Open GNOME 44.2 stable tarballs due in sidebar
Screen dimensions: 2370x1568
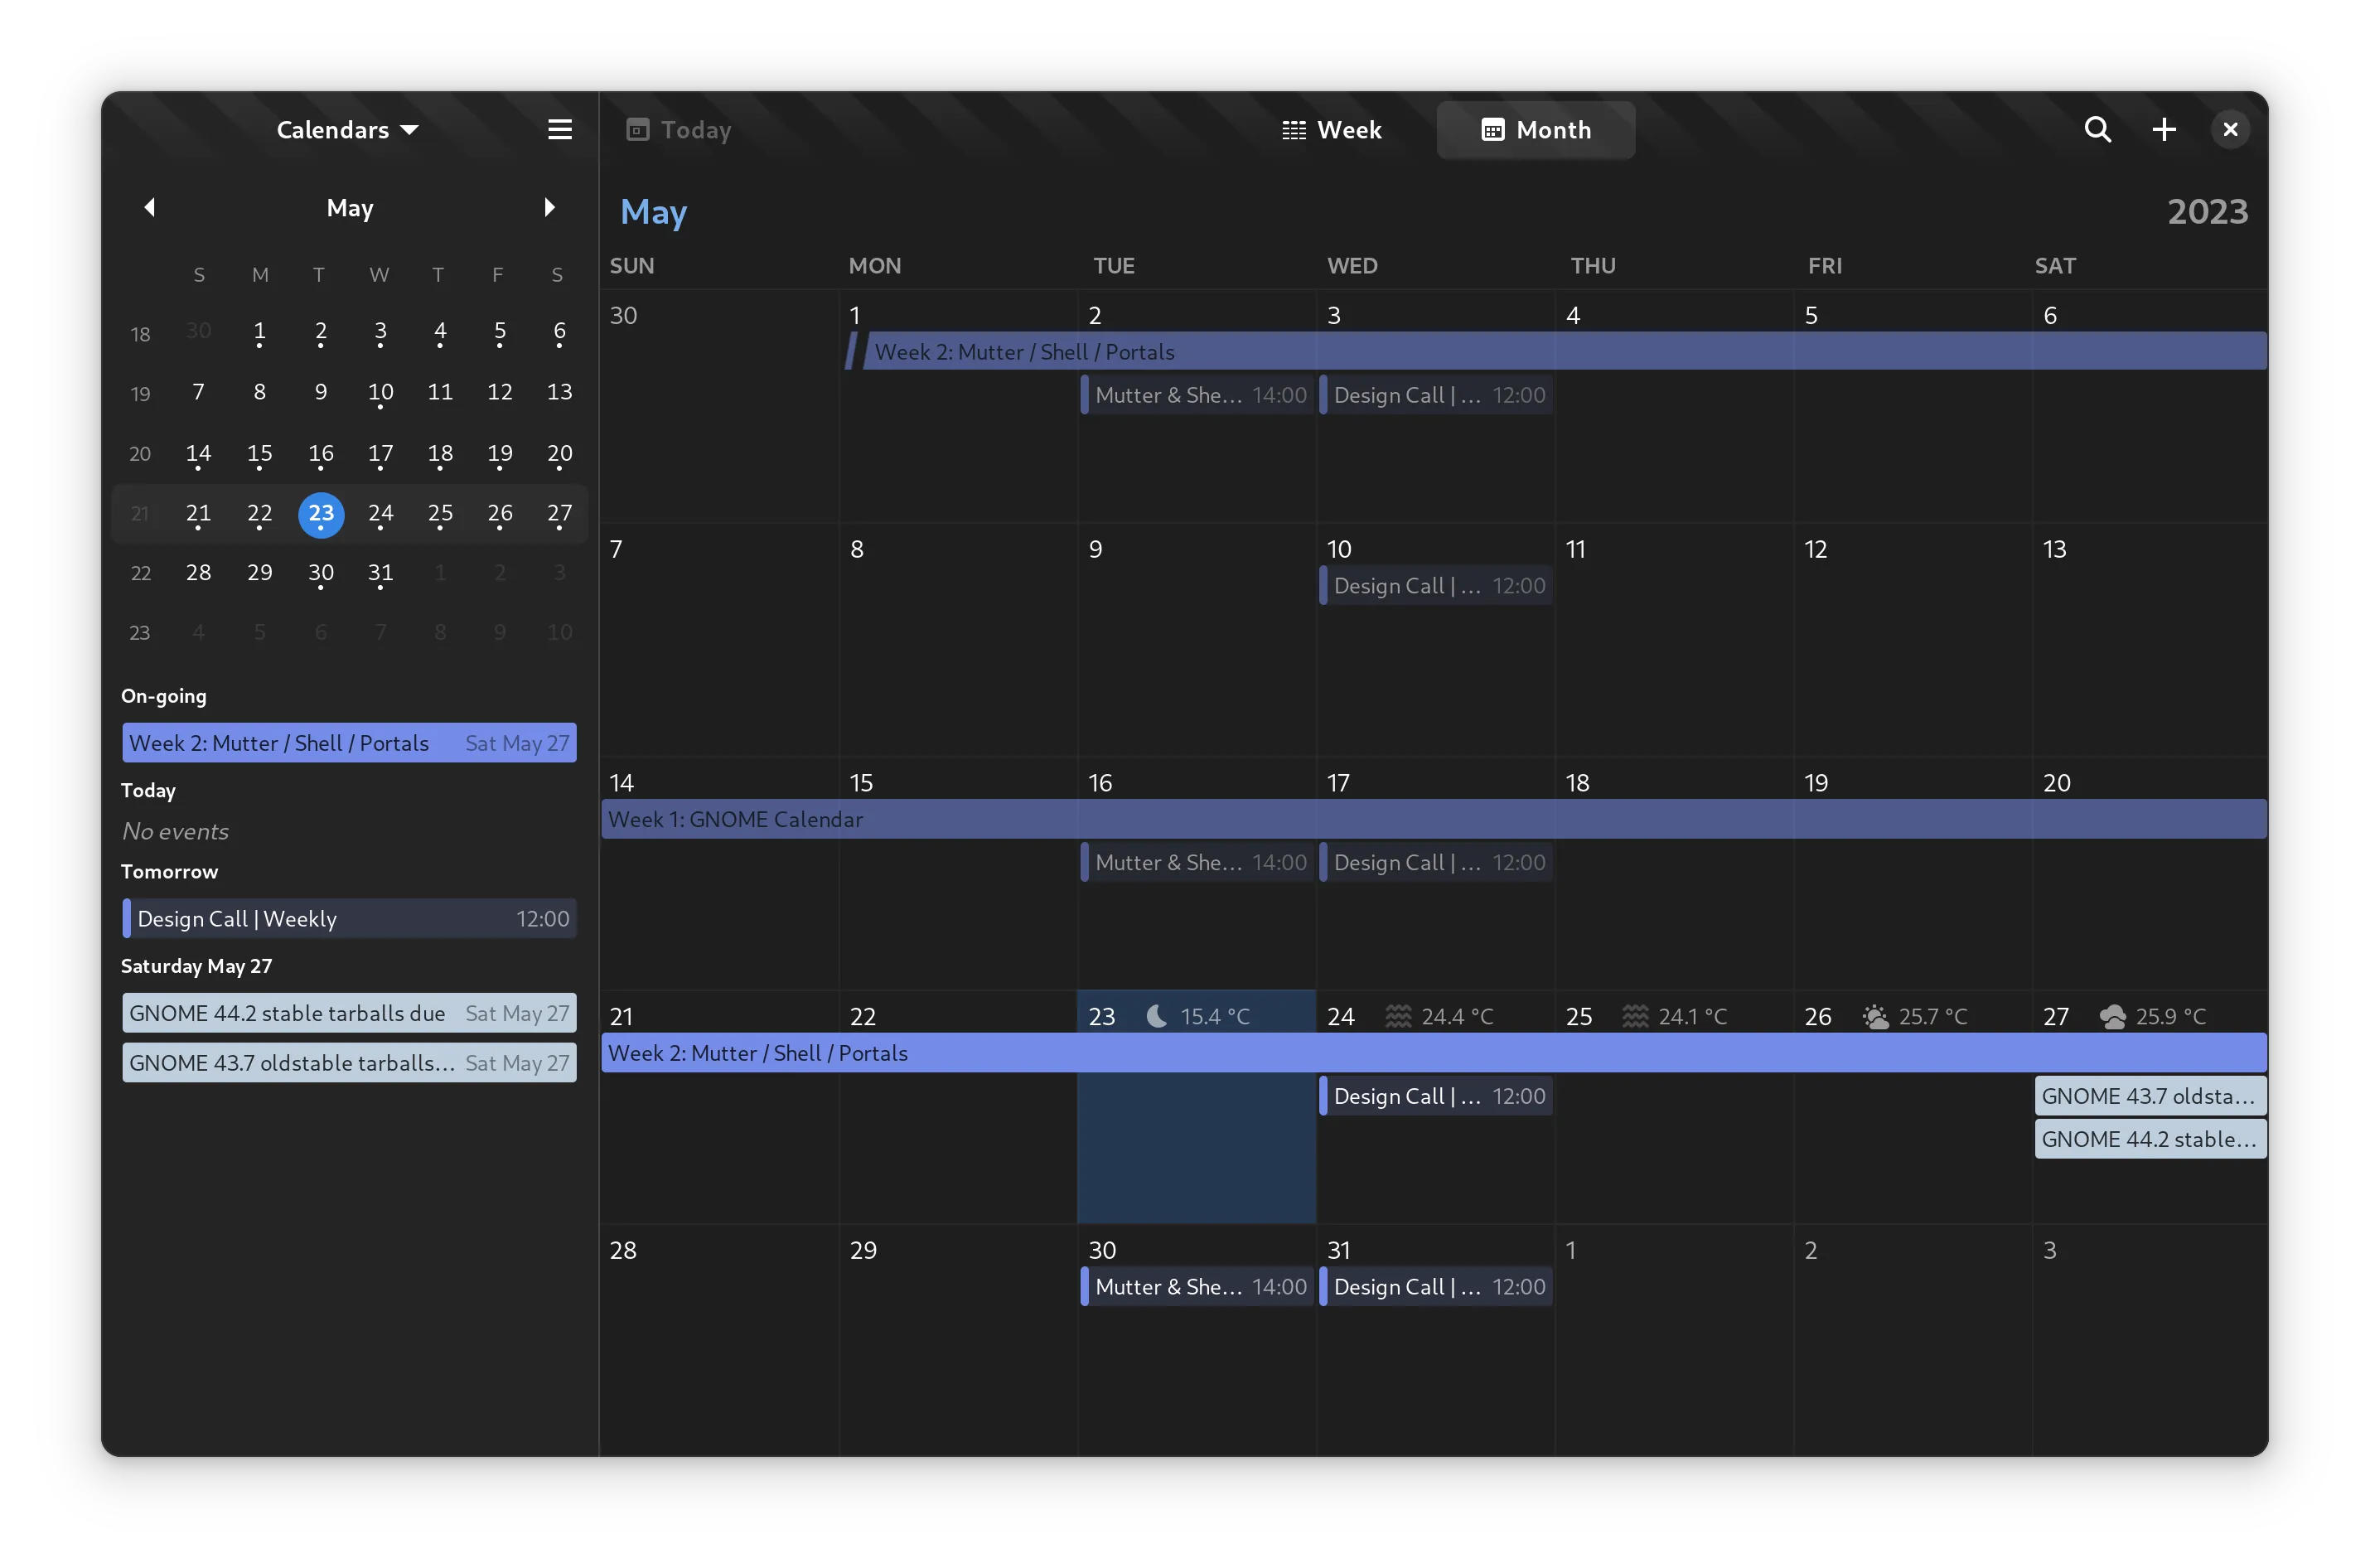349,1013
